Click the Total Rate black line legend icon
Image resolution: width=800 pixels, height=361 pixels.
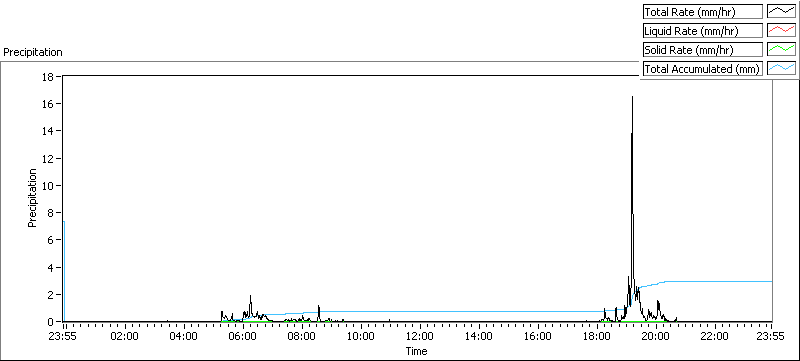[x=781, y=12]
